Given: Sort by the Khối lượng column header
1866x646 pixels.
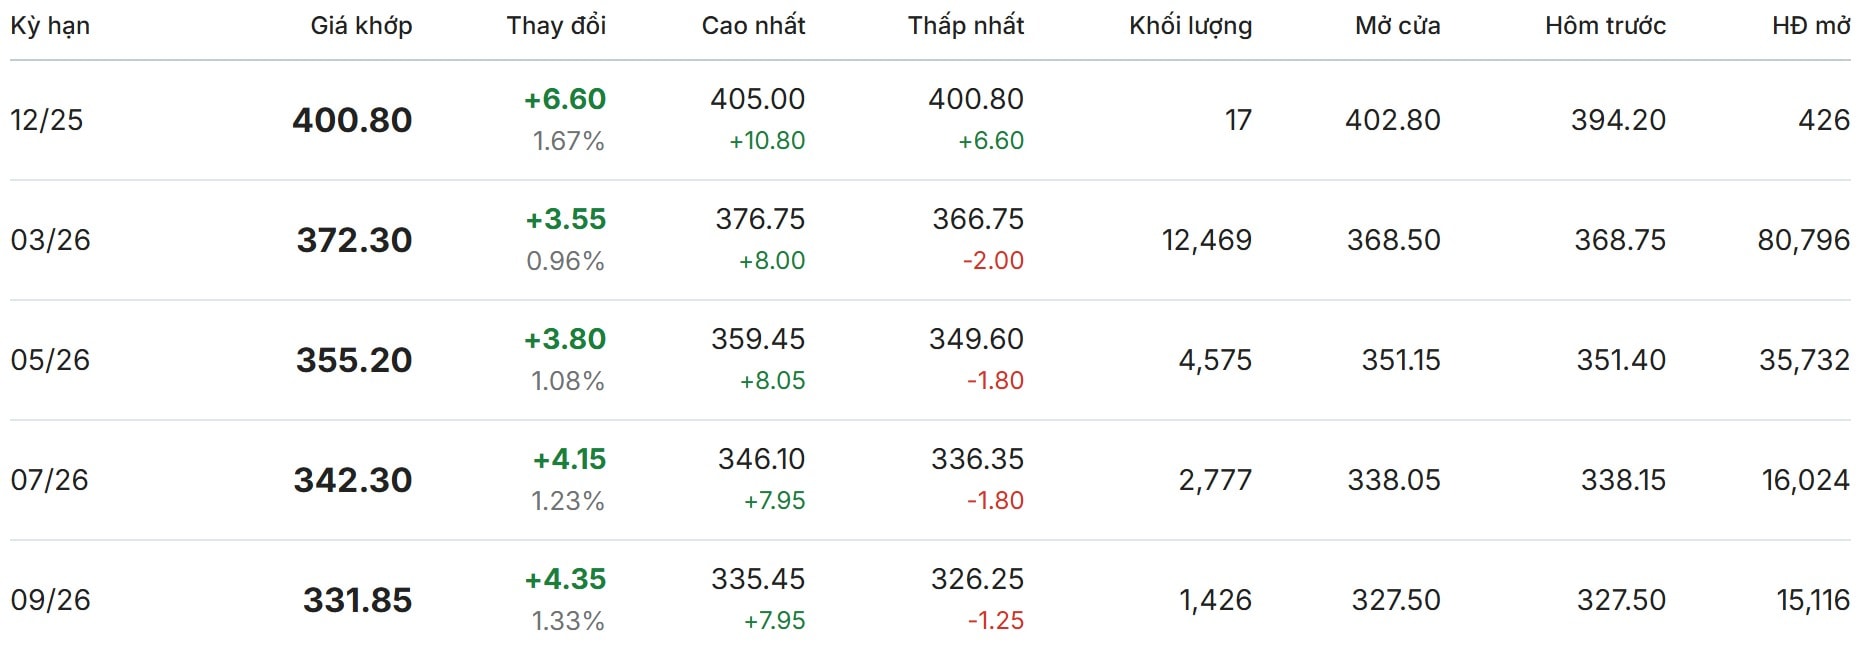Looking at the screenshot, I should point(1190,26).
